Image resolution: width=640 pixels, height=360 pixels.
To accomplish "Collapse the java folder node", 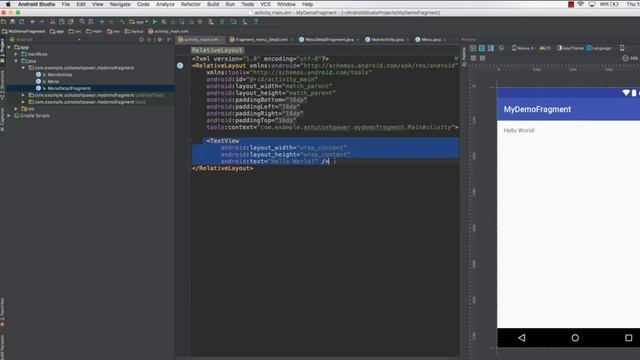I will pyautogui.click(x=16, y=61).
